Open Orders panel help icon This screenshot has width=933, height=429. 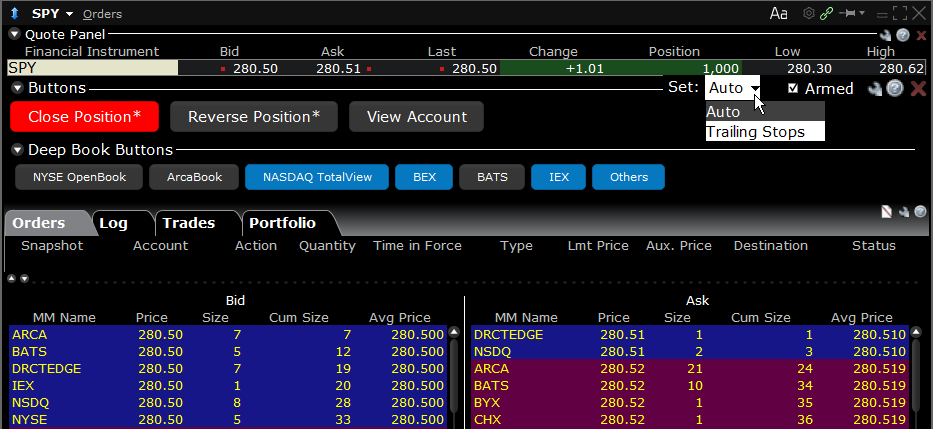[x=920, y=211]
